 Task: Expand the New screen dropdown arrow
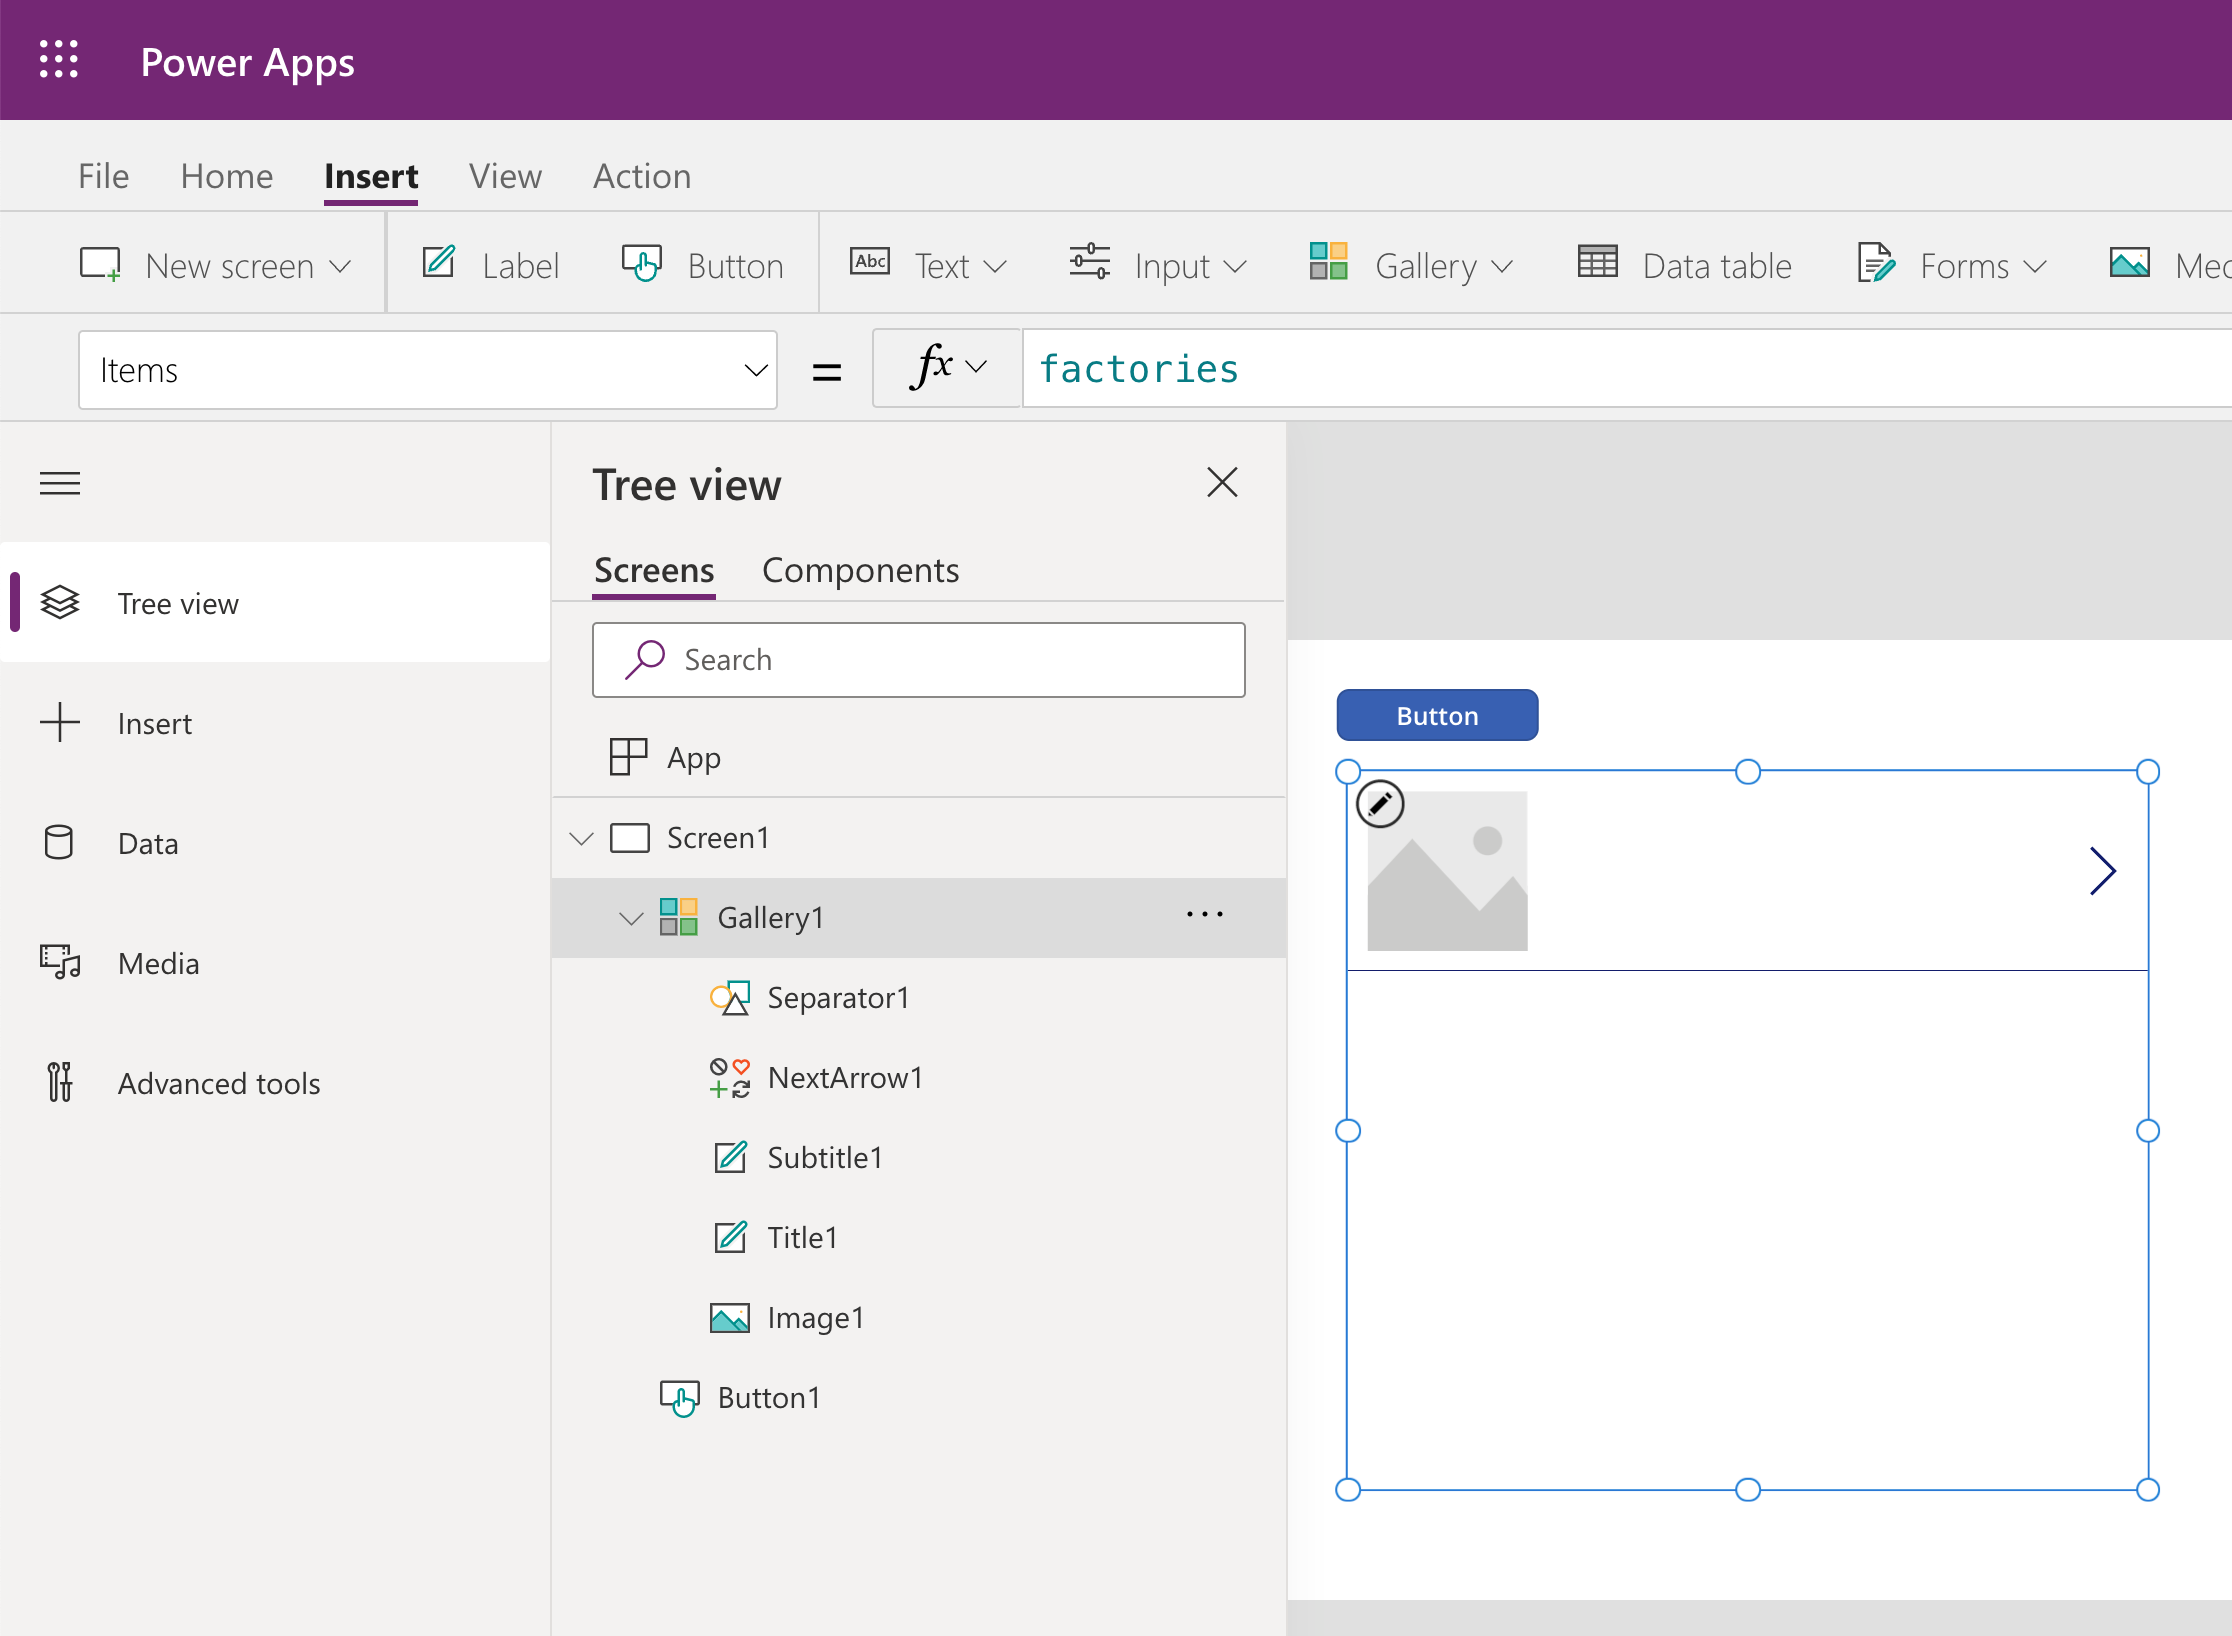pyautogui.click(x=341, y=267)
